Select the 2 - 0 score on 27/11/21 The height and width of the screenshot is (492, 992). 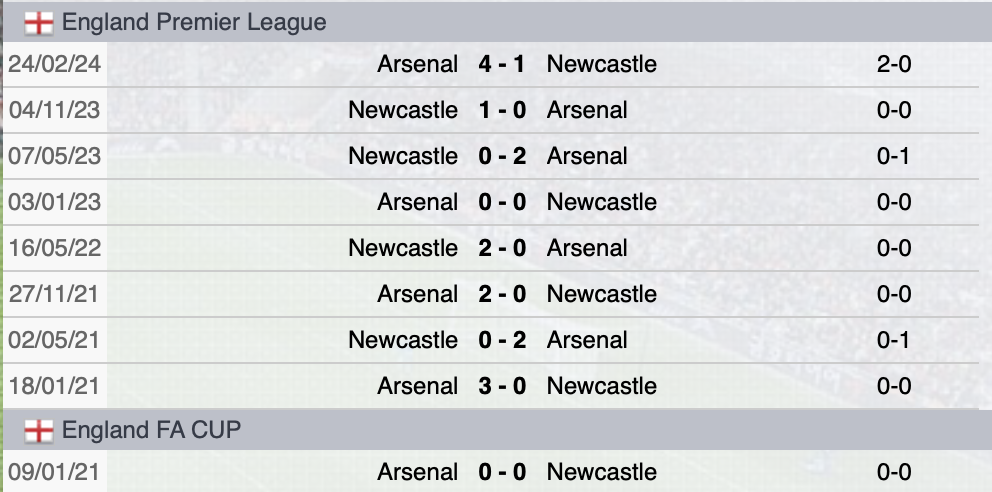pyautogui.click(x=502, y=294)
